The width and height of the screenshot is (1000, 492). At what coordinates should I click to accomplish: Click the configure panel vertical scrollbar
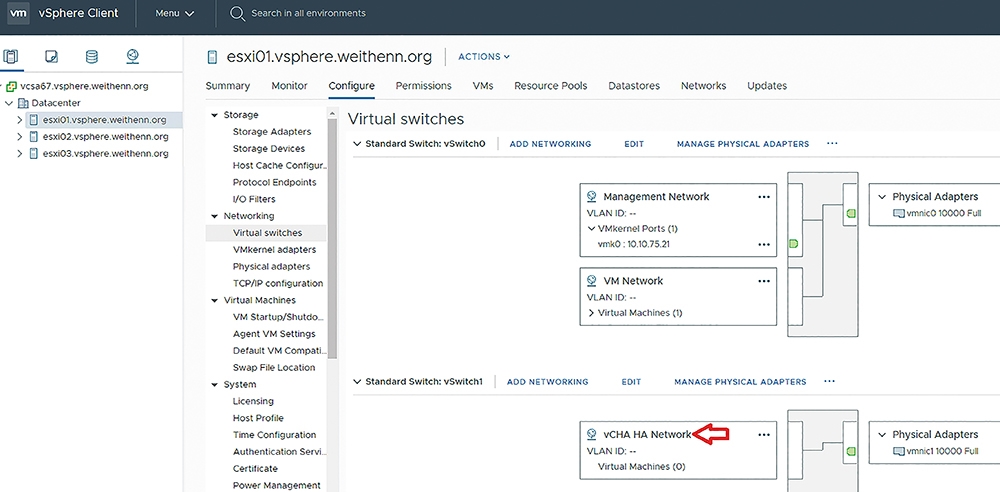pyautogui.click(x=332, y=239)
